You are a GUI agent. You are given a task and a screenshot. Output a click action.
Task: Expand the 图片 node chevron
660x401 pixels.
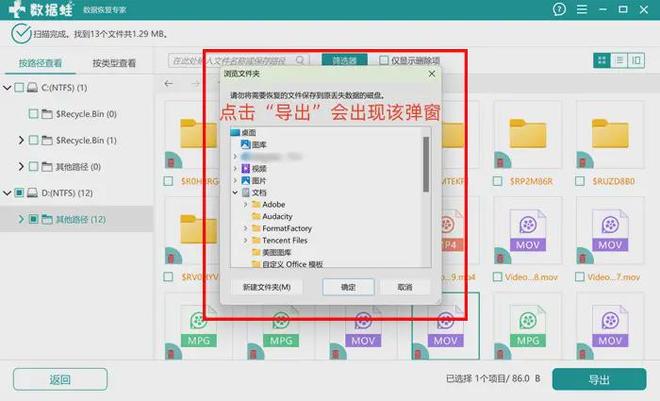point(235,181)
